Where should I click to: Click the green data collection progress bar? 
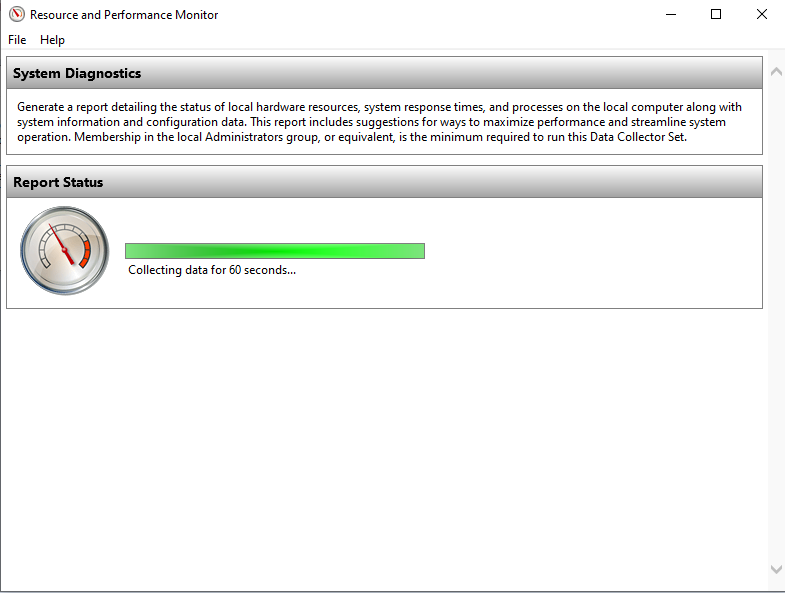click(x=275, y=251)
